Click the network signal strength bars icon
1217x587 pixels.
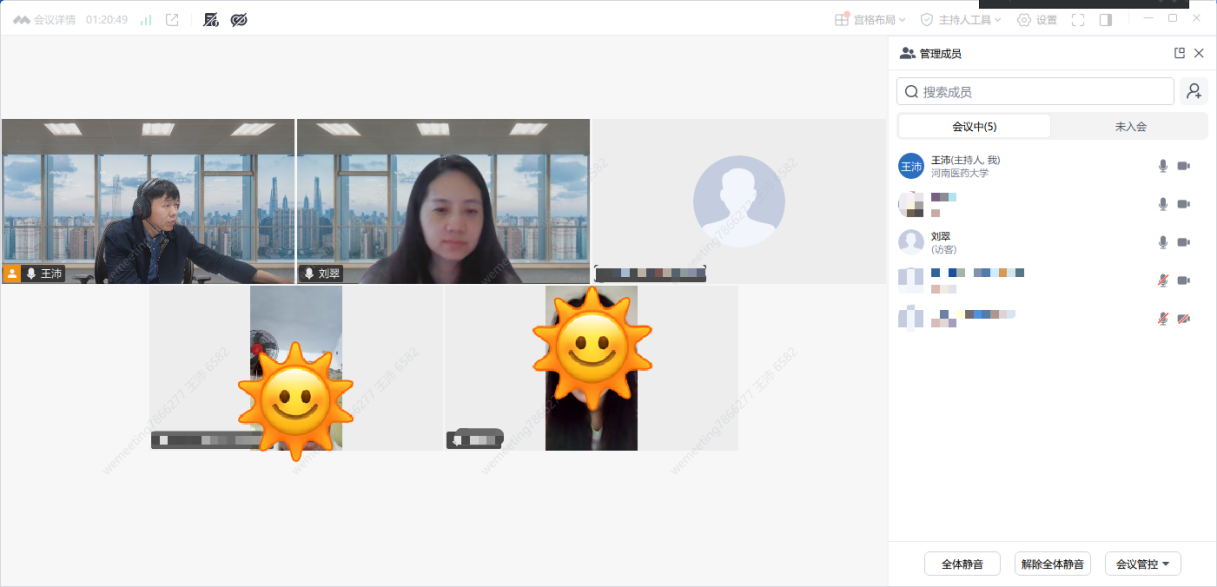[x=146, y=20]
